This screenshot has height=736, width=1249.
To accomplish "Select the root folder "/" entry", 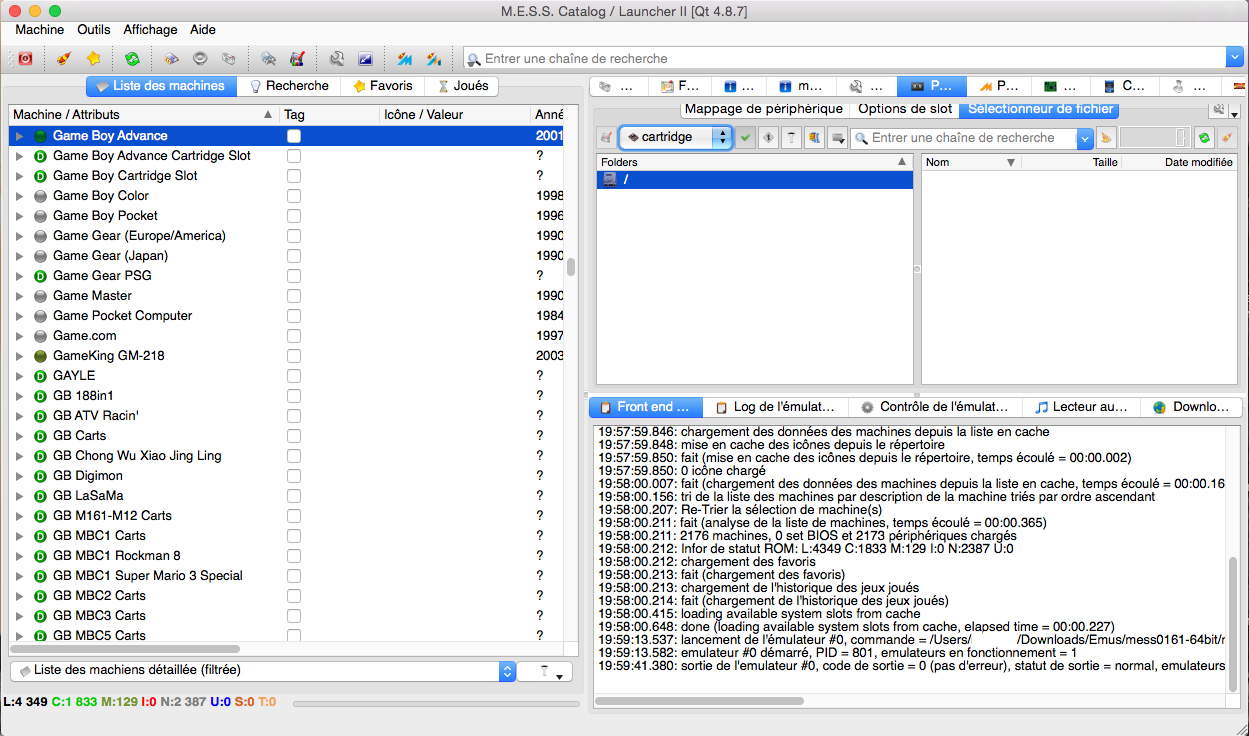I will click(x=754, y=180).
